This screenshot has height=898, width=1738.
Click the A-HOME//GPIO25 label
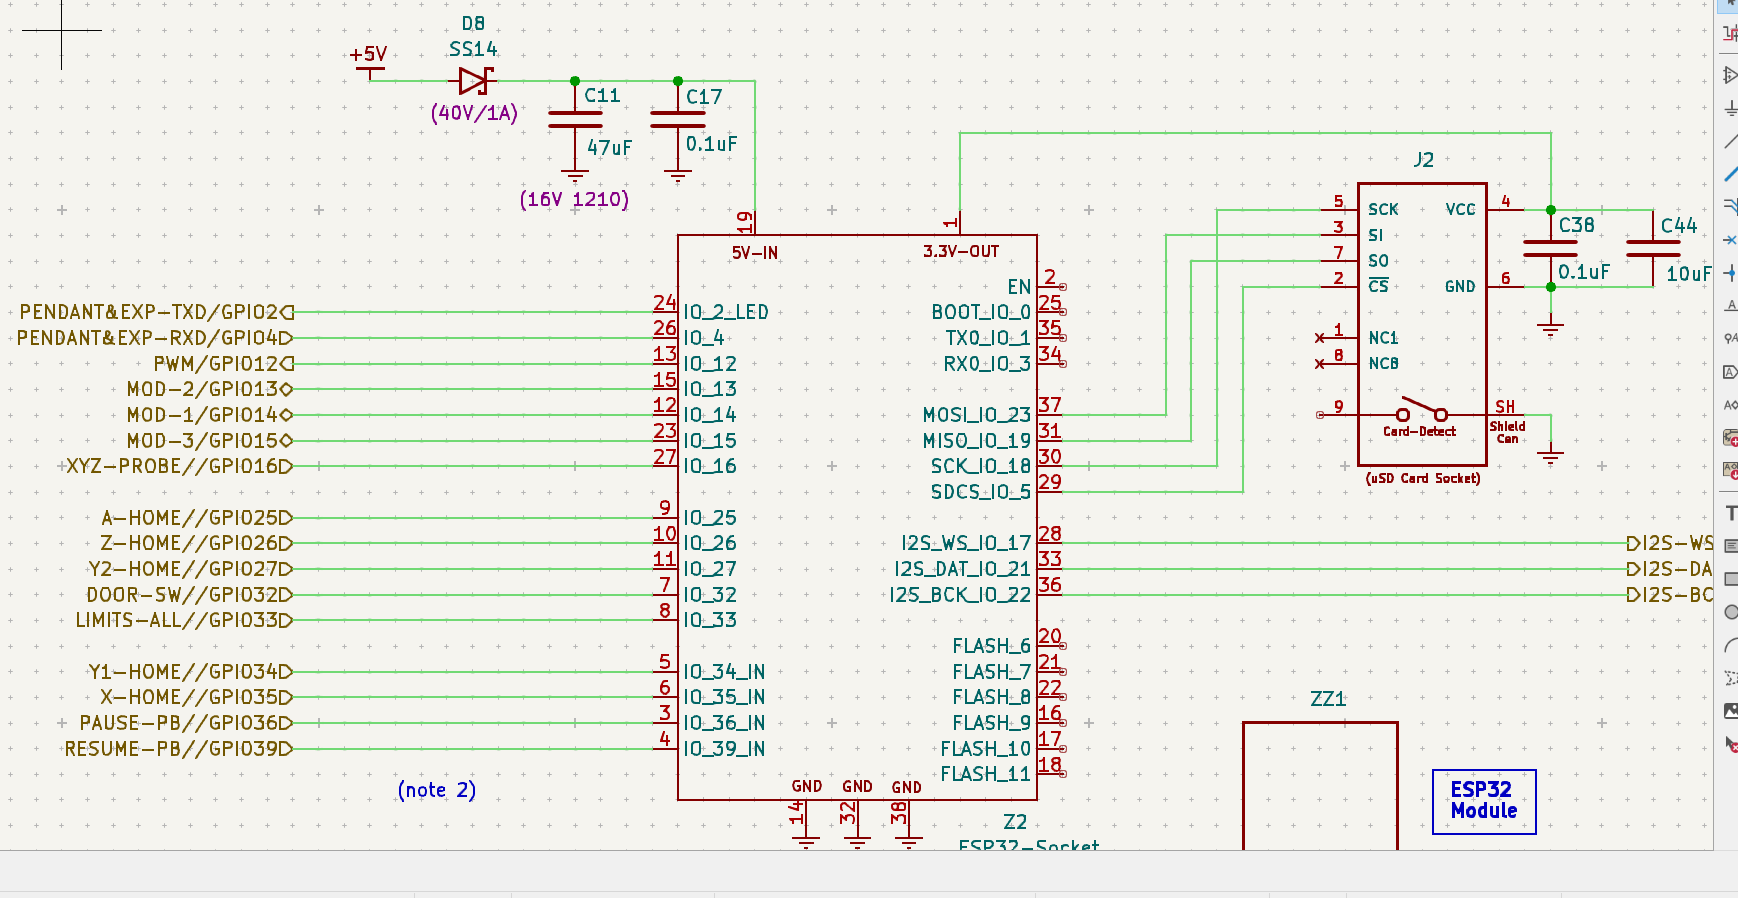tap(197, 519)
